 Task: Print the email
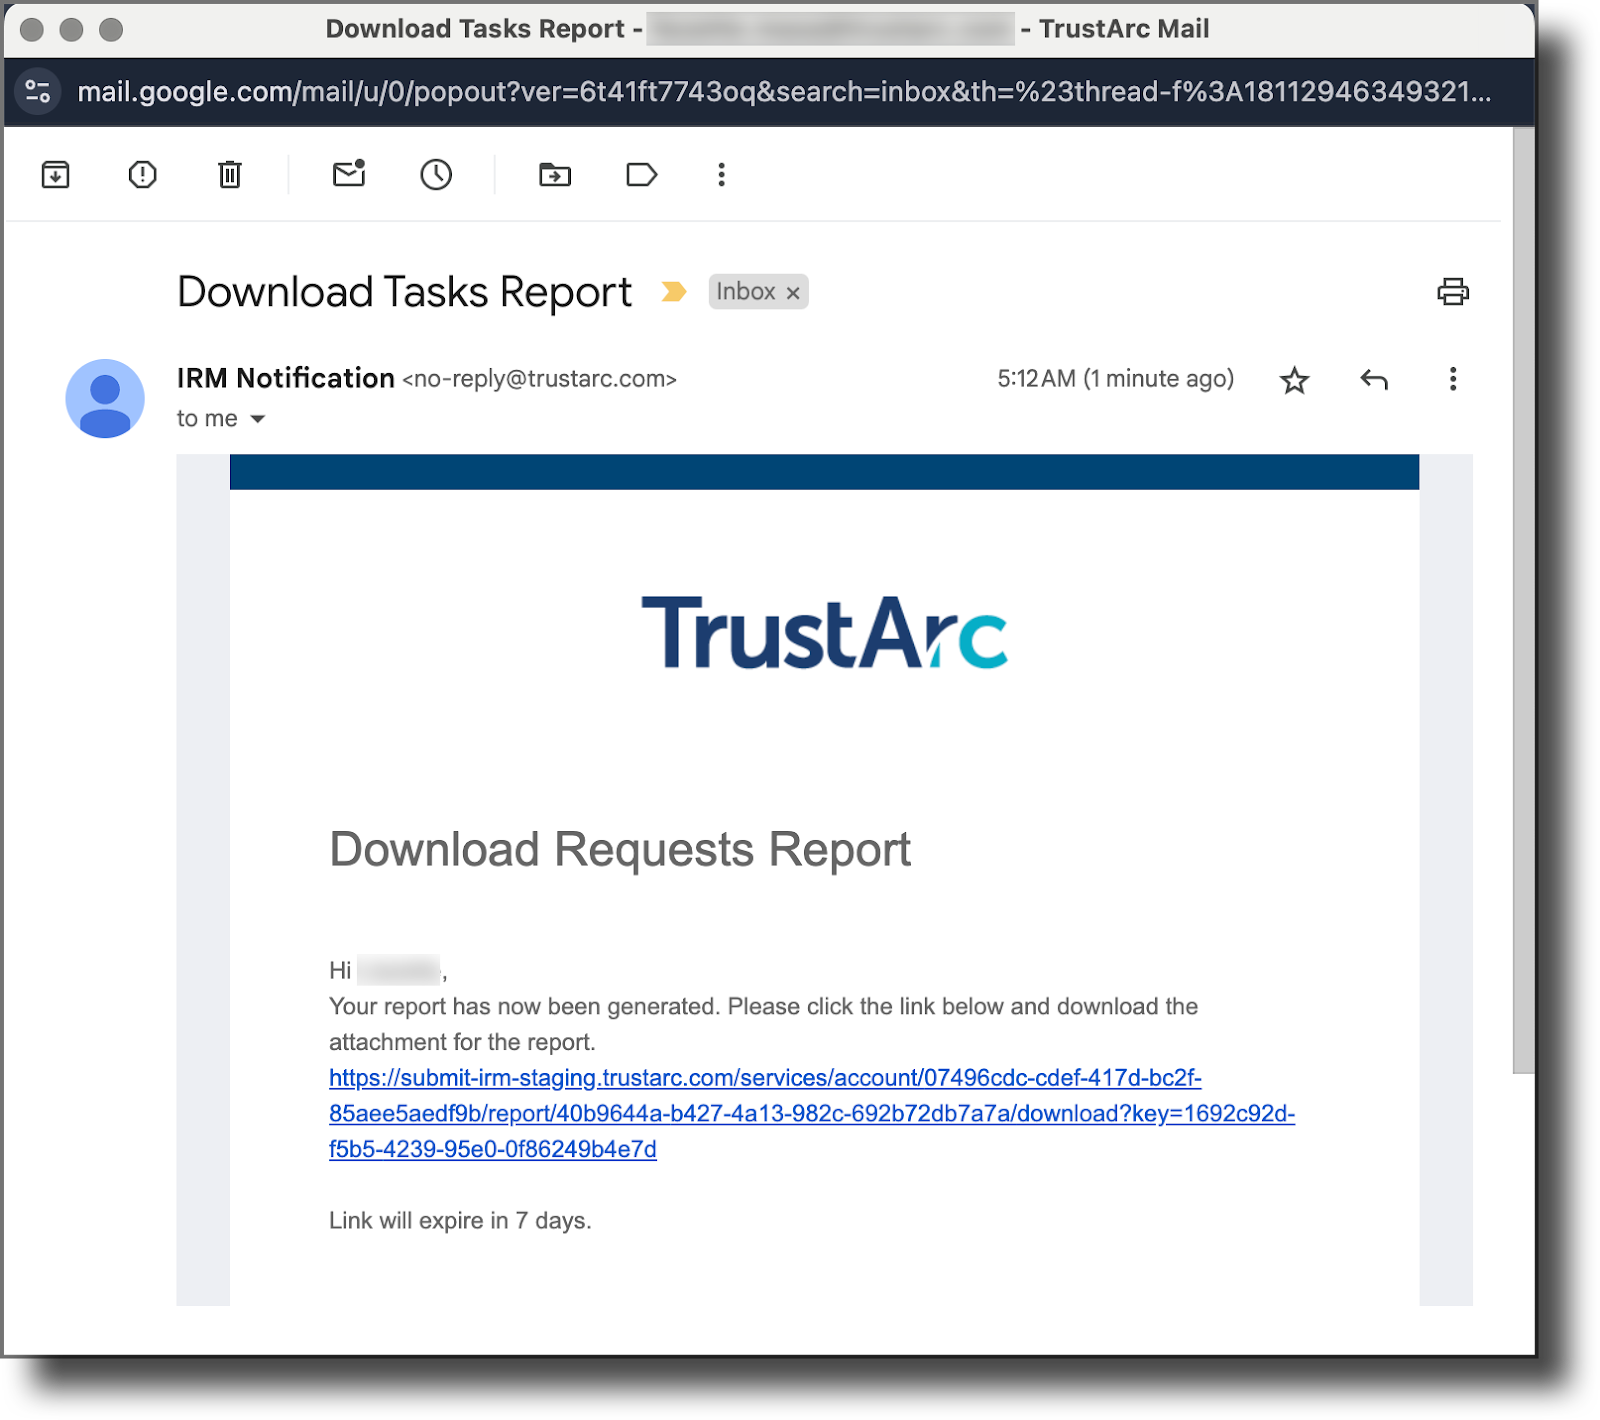tap(1452, 291)
